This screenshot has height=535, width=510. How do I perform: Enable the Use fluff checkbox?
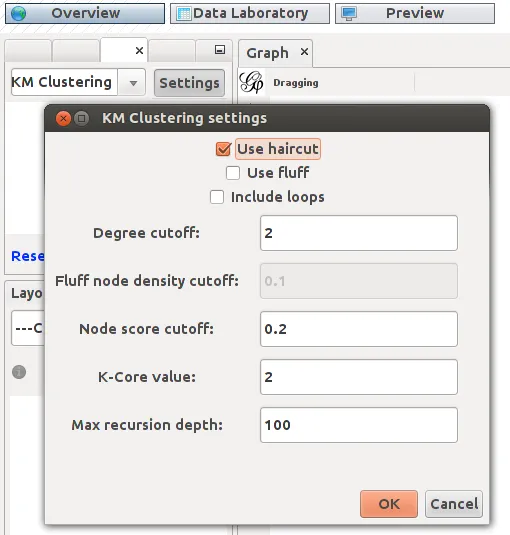233,173
